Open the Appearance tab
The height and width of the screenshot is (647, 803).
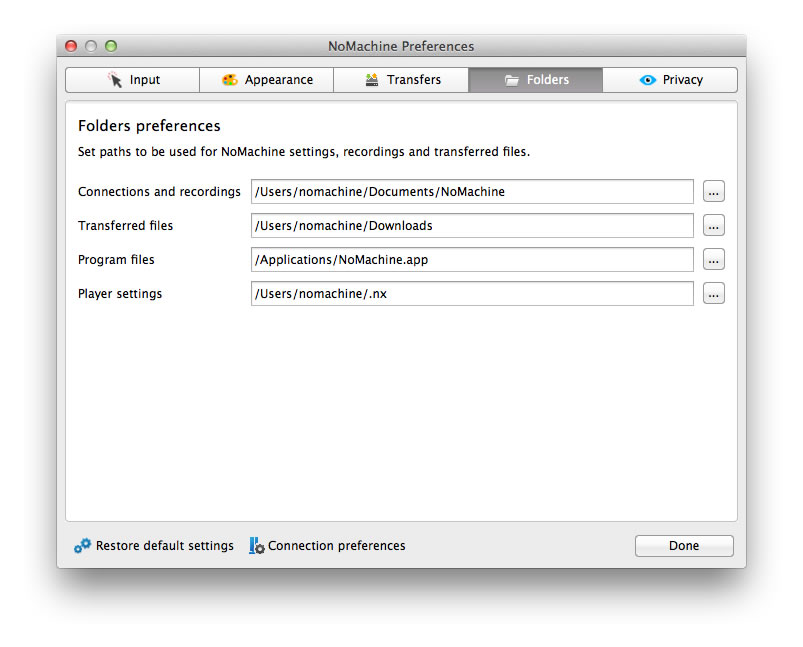[267, 80]
